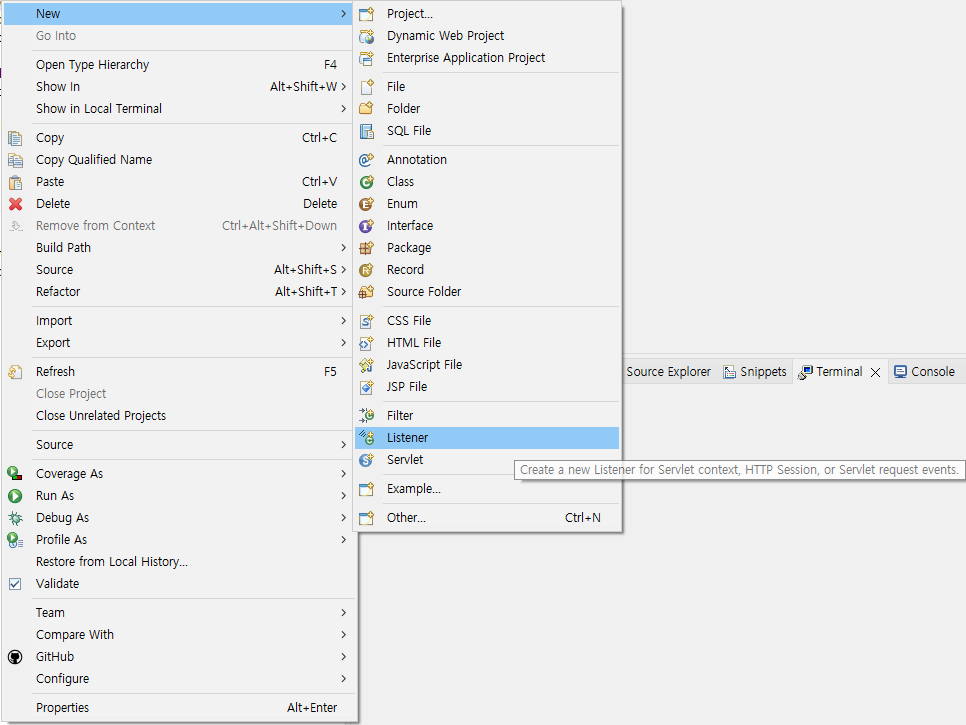The height and width of the screenshot is (725, 966).
Task: Expand the Build Path submenu arrow
Action: click(x=343, y=248)
